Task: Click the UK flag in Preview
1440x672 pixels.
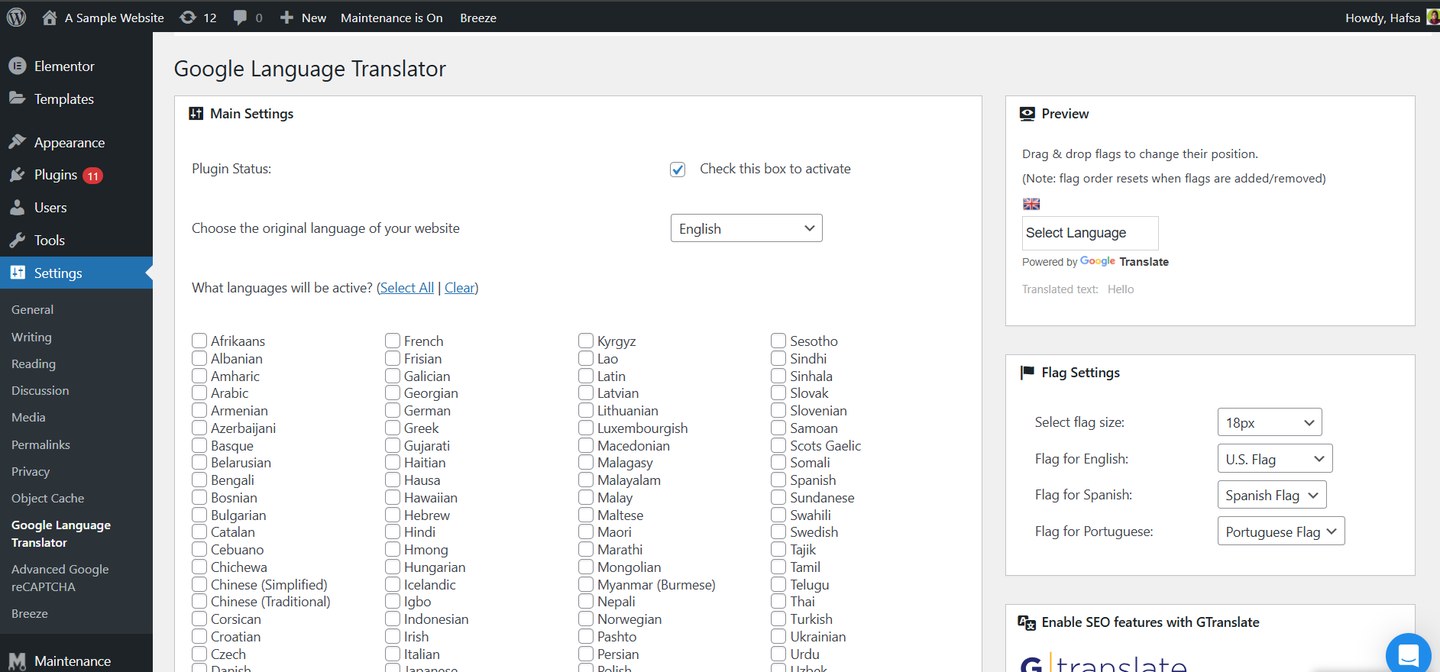Action: (1031, 204)
